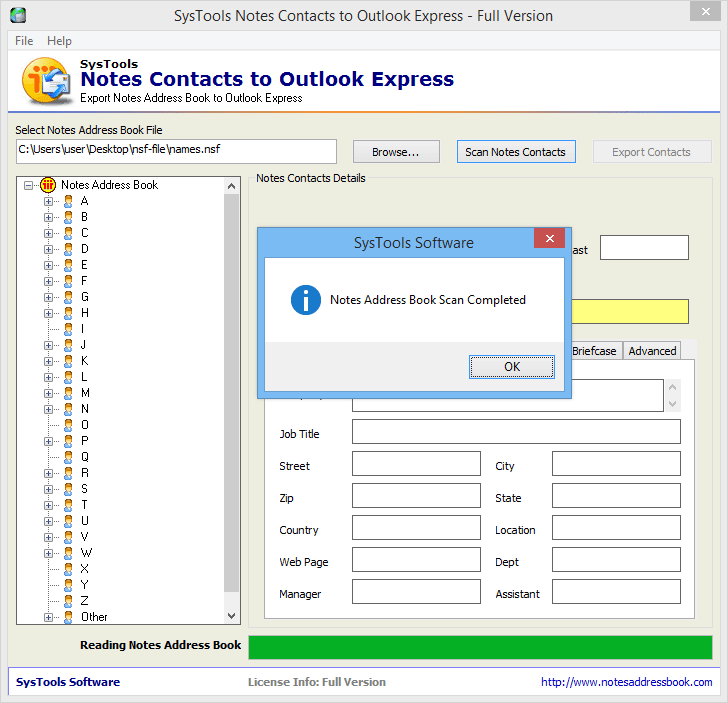The image size is (728, 703).
Task: Close the SysTools Software dialog
Action: click(x=549, y=238)
